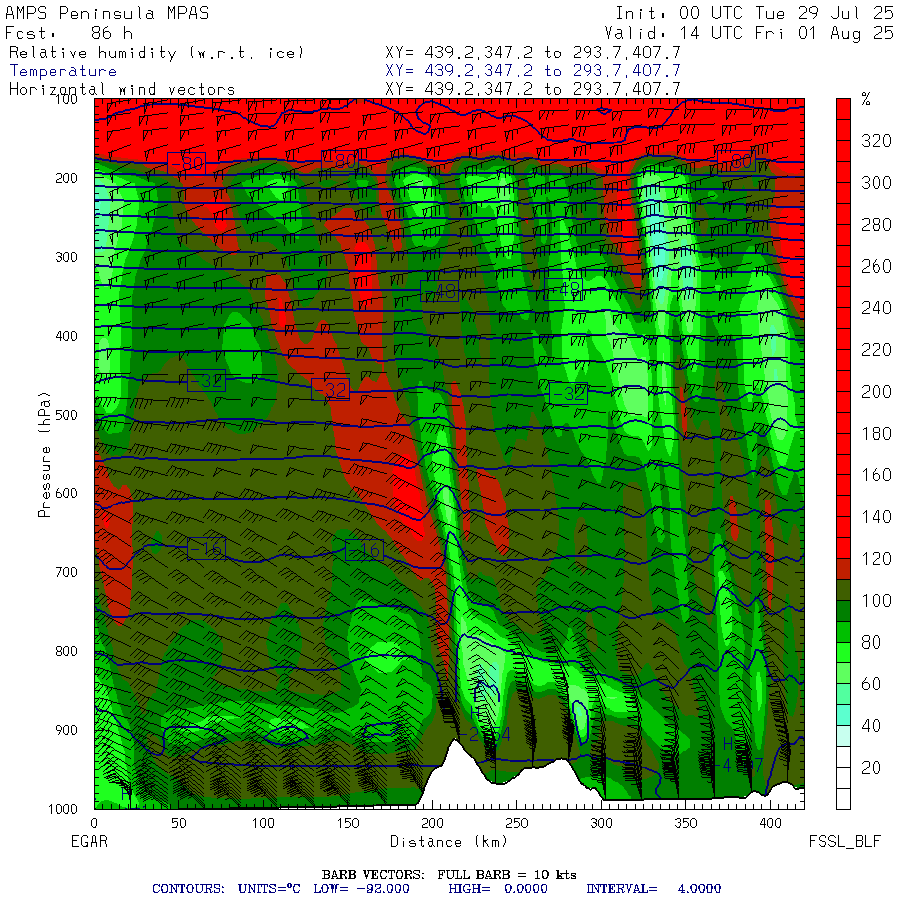The width and height of the screenshot is (900, 900).
Task: Click the 500 tick on the pressure axis
Action: (x=67, y=414)
